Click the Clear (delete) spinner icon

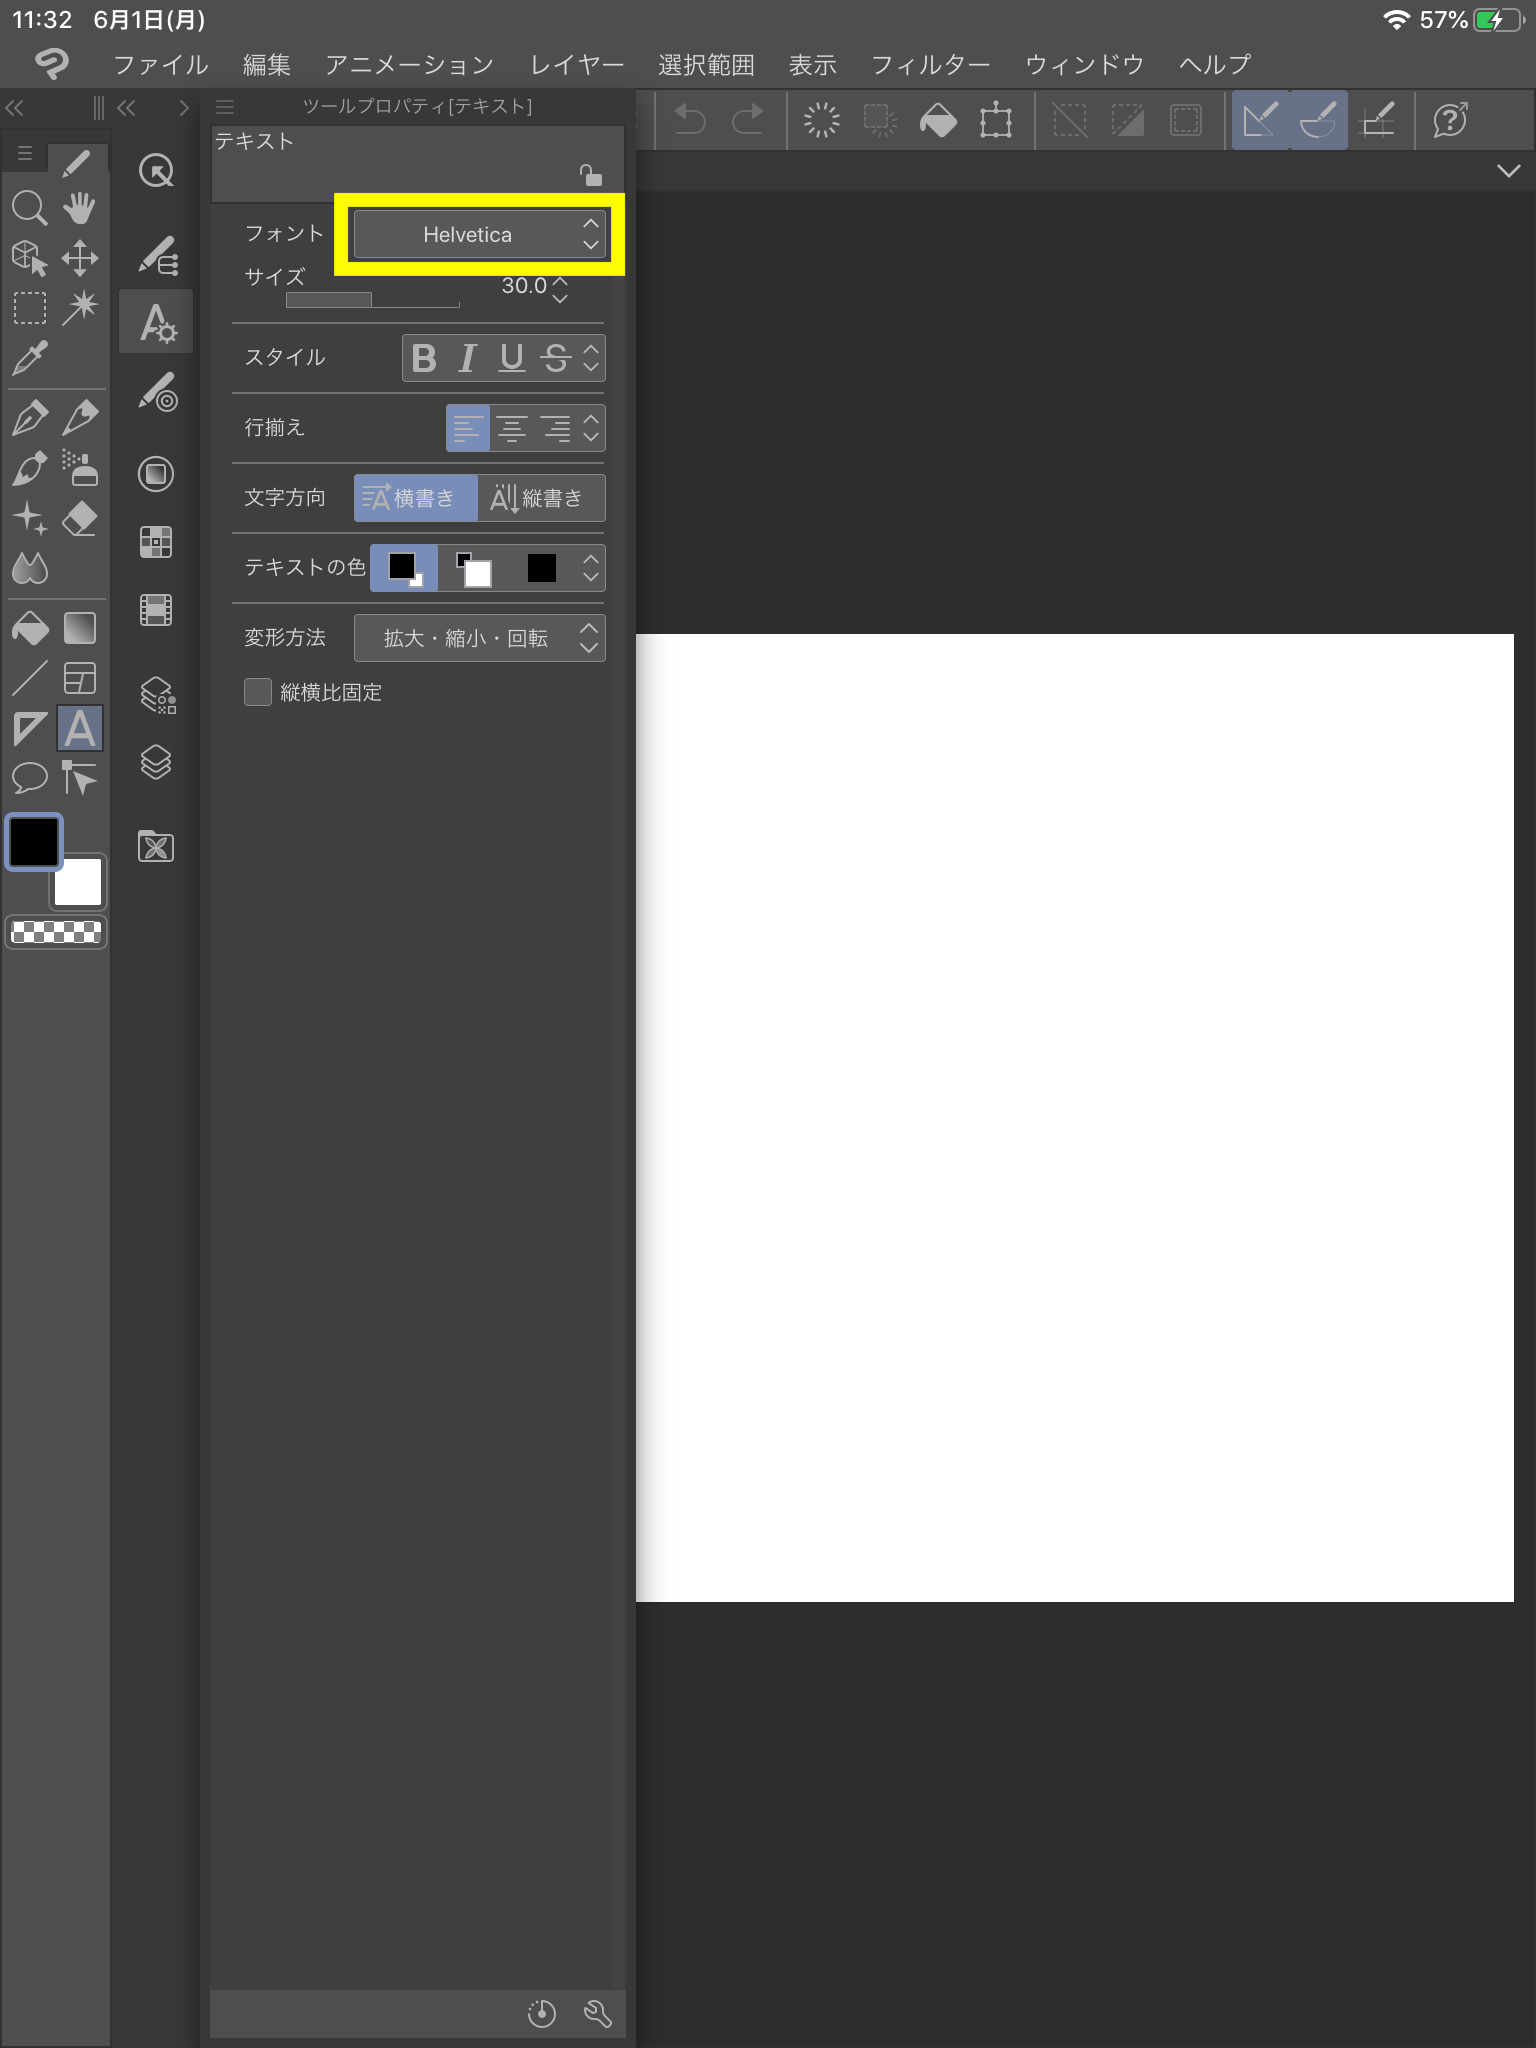point(821,120)
